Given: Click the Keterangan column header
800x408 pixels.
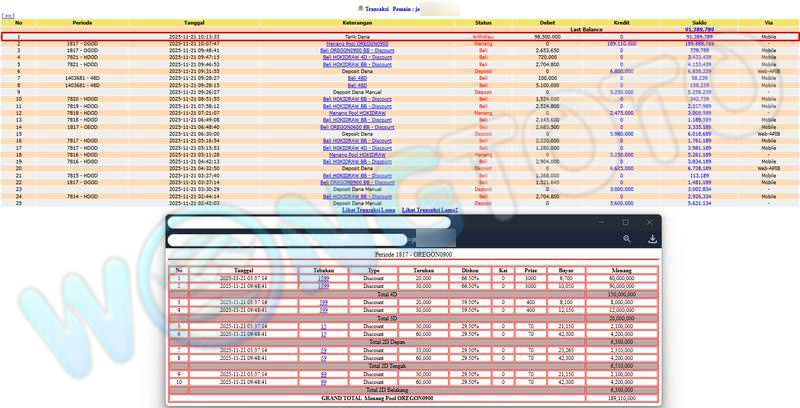Looking at the screenshot, I should click(x=356, y=22).
